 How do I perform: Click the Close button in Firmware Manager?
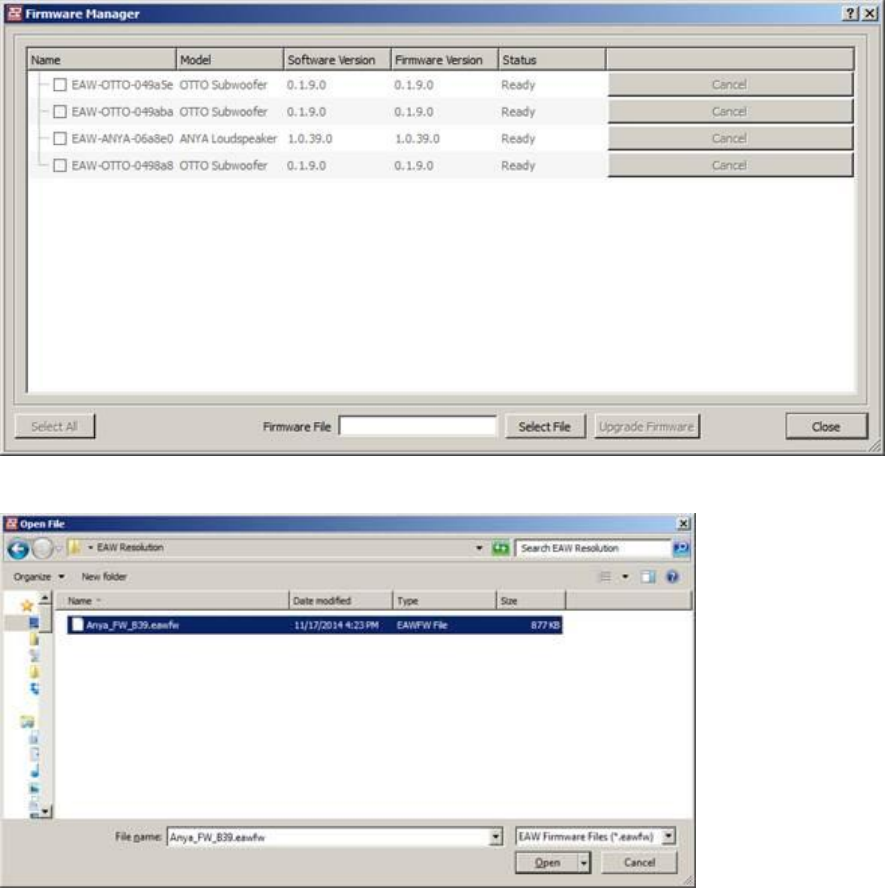(826, 426)
